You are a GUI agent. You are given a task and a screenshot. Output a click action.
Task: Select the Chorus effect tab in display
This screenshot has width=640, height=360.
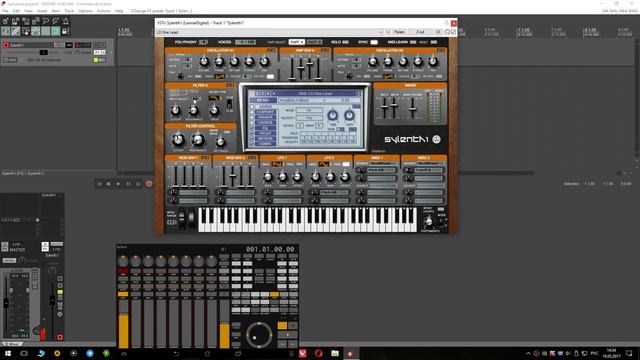pos(265,122)
